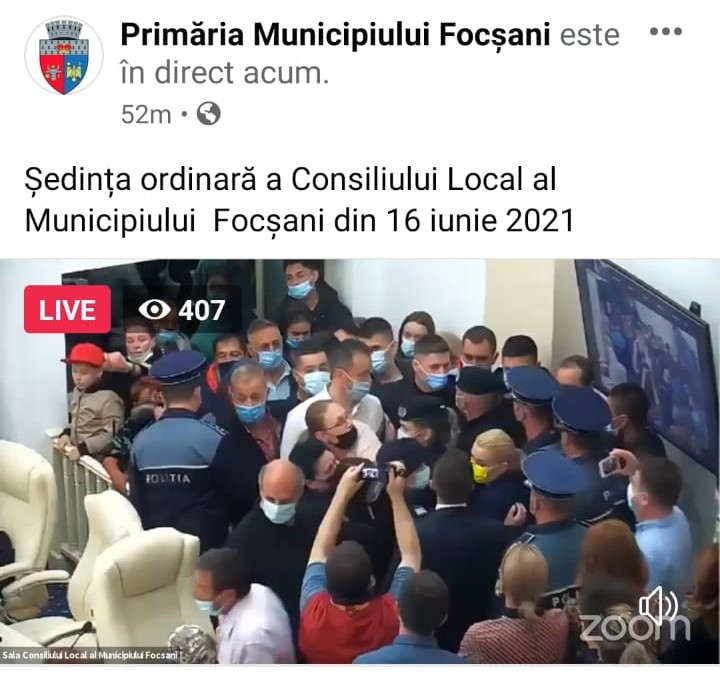
Task: Click the 407 viewers number
Action: pos(202,310)
